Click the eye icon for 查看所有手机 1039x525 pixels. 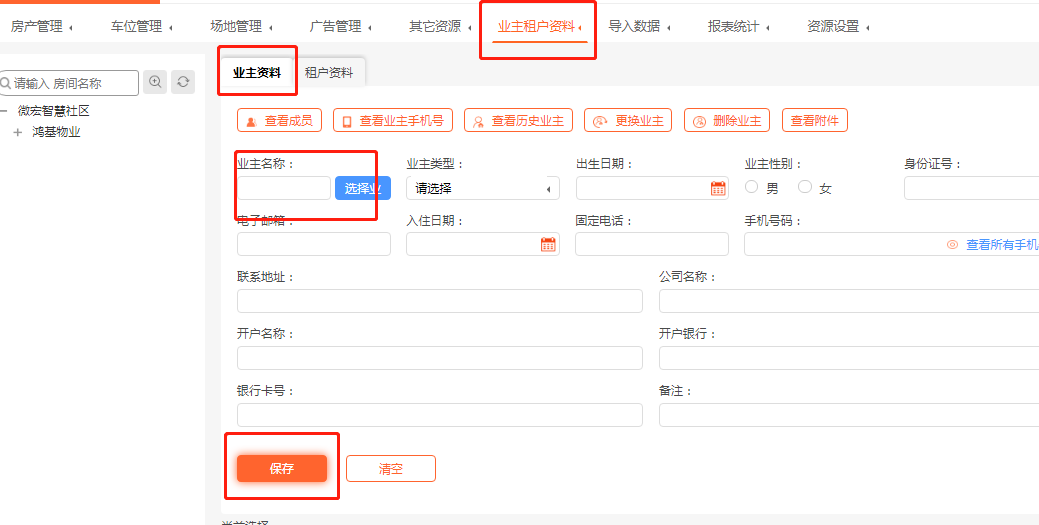[952, 244]
